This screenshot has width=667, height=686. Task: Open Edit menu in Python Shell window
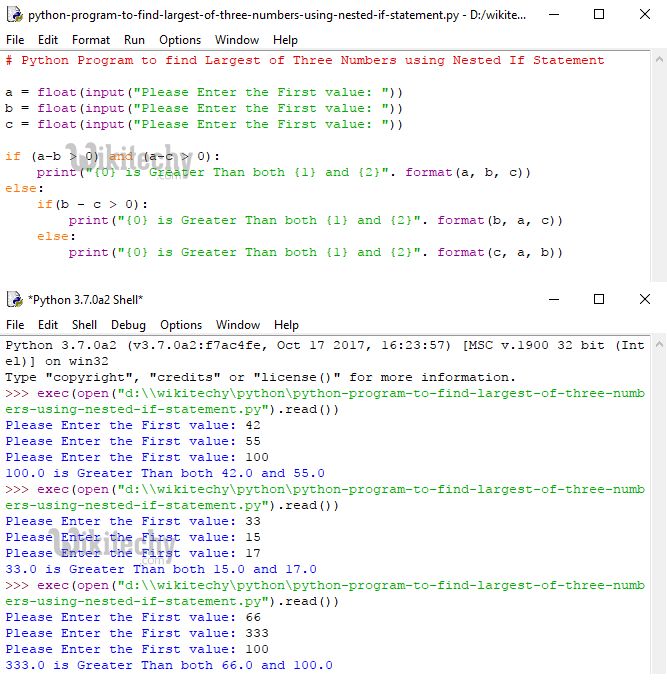pos(48,325)
